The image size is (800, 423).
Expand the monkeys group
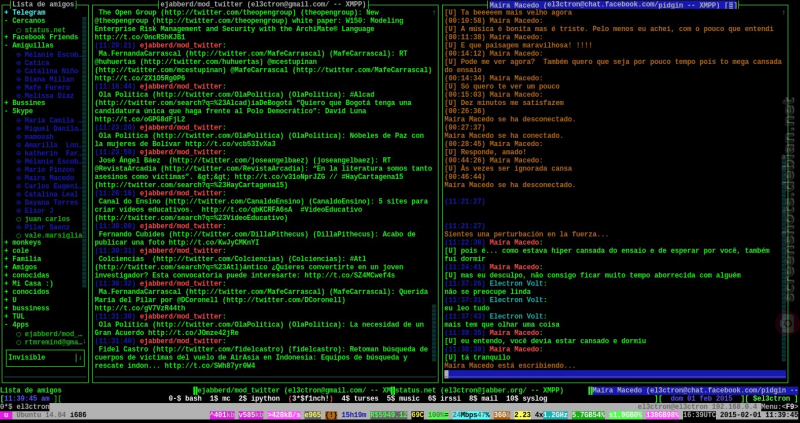point(7,242)
